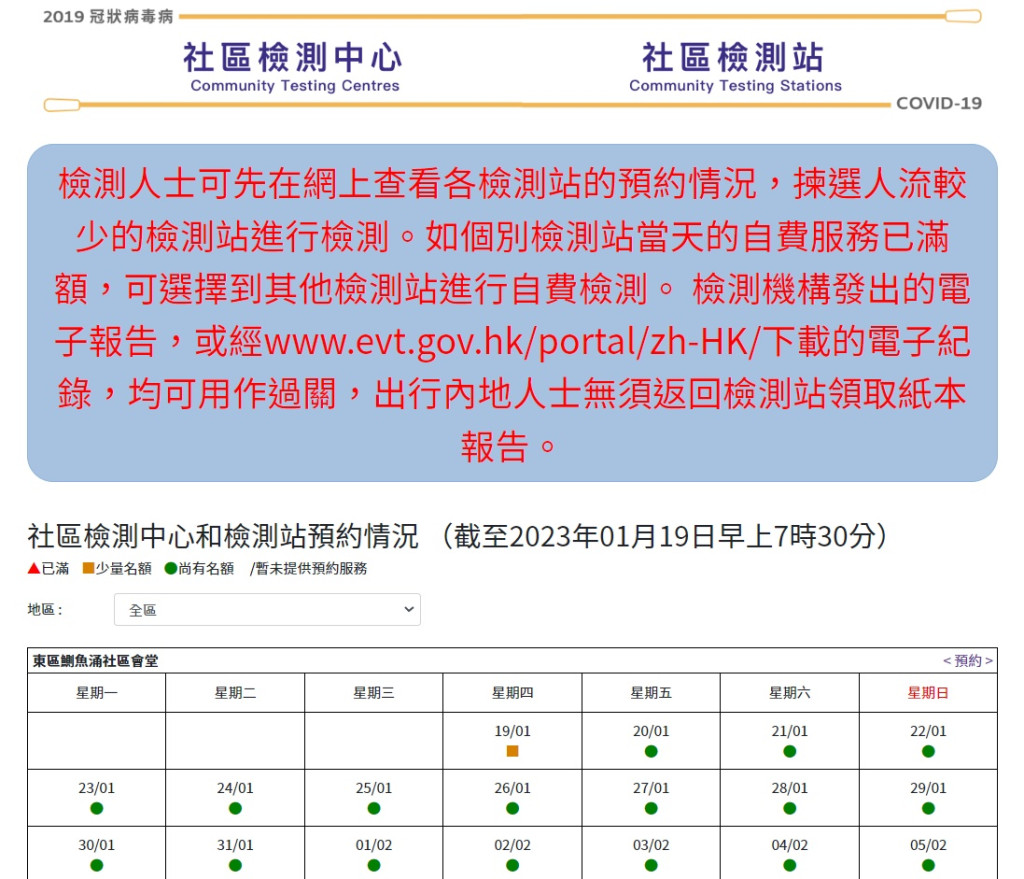Click the blue notice box with red text
The image size is (1024, 879).
coord(512,312)
